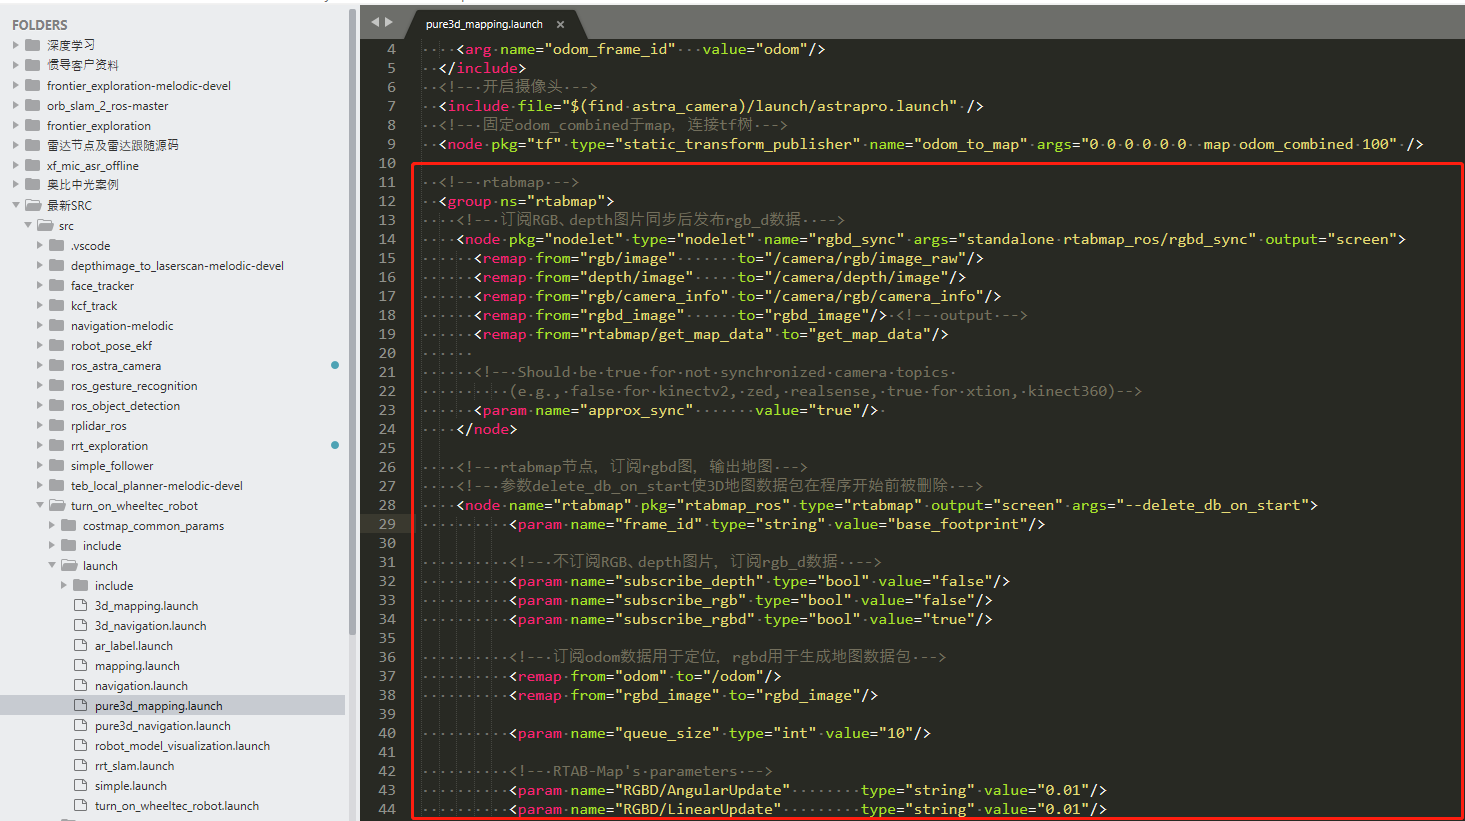Collapse the launch folder
The height and width of the screenshot is (821, 1465).
pos(52,566)
